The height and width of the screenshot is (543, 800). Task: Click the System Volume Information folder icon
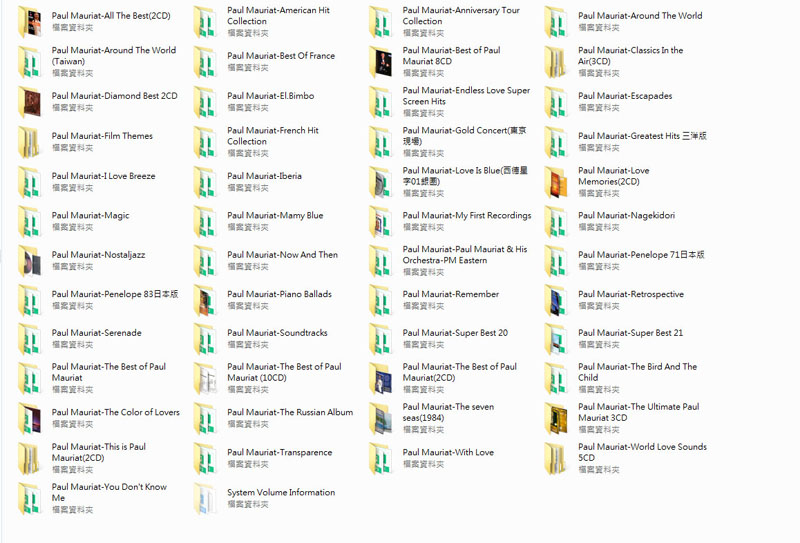[206, 498]
